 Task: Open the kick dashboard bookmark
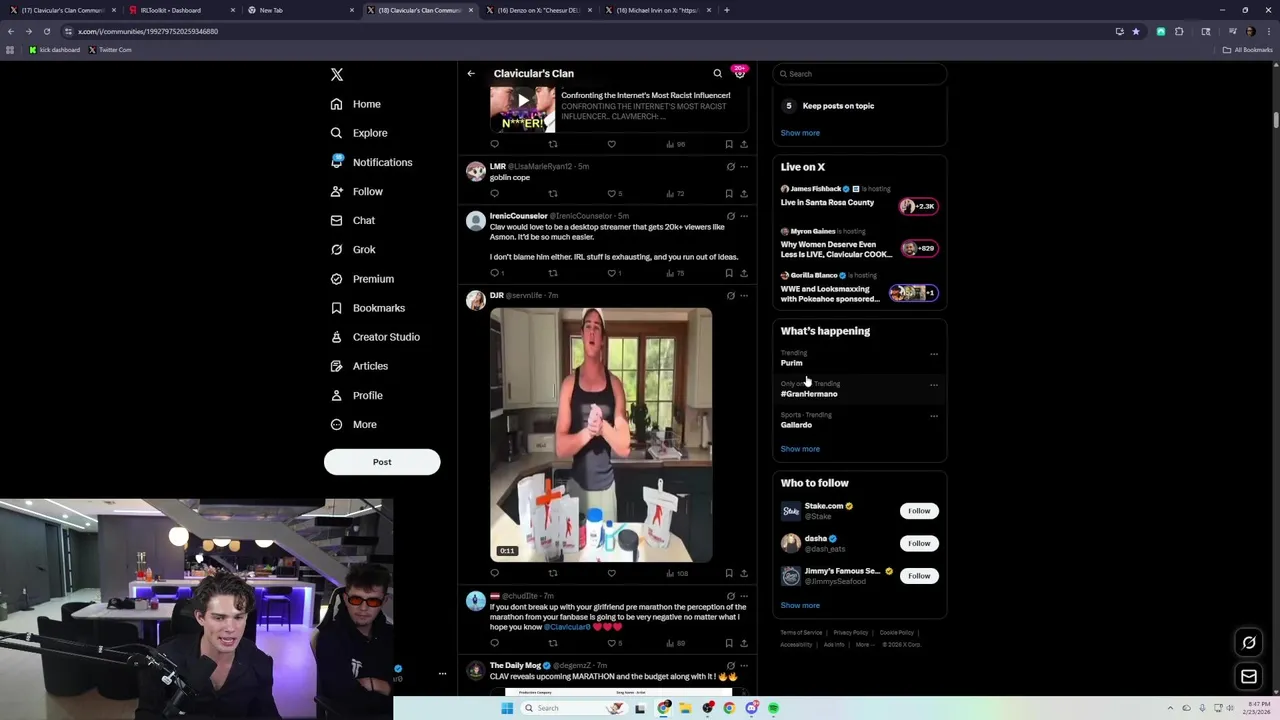tap(54, 50)
